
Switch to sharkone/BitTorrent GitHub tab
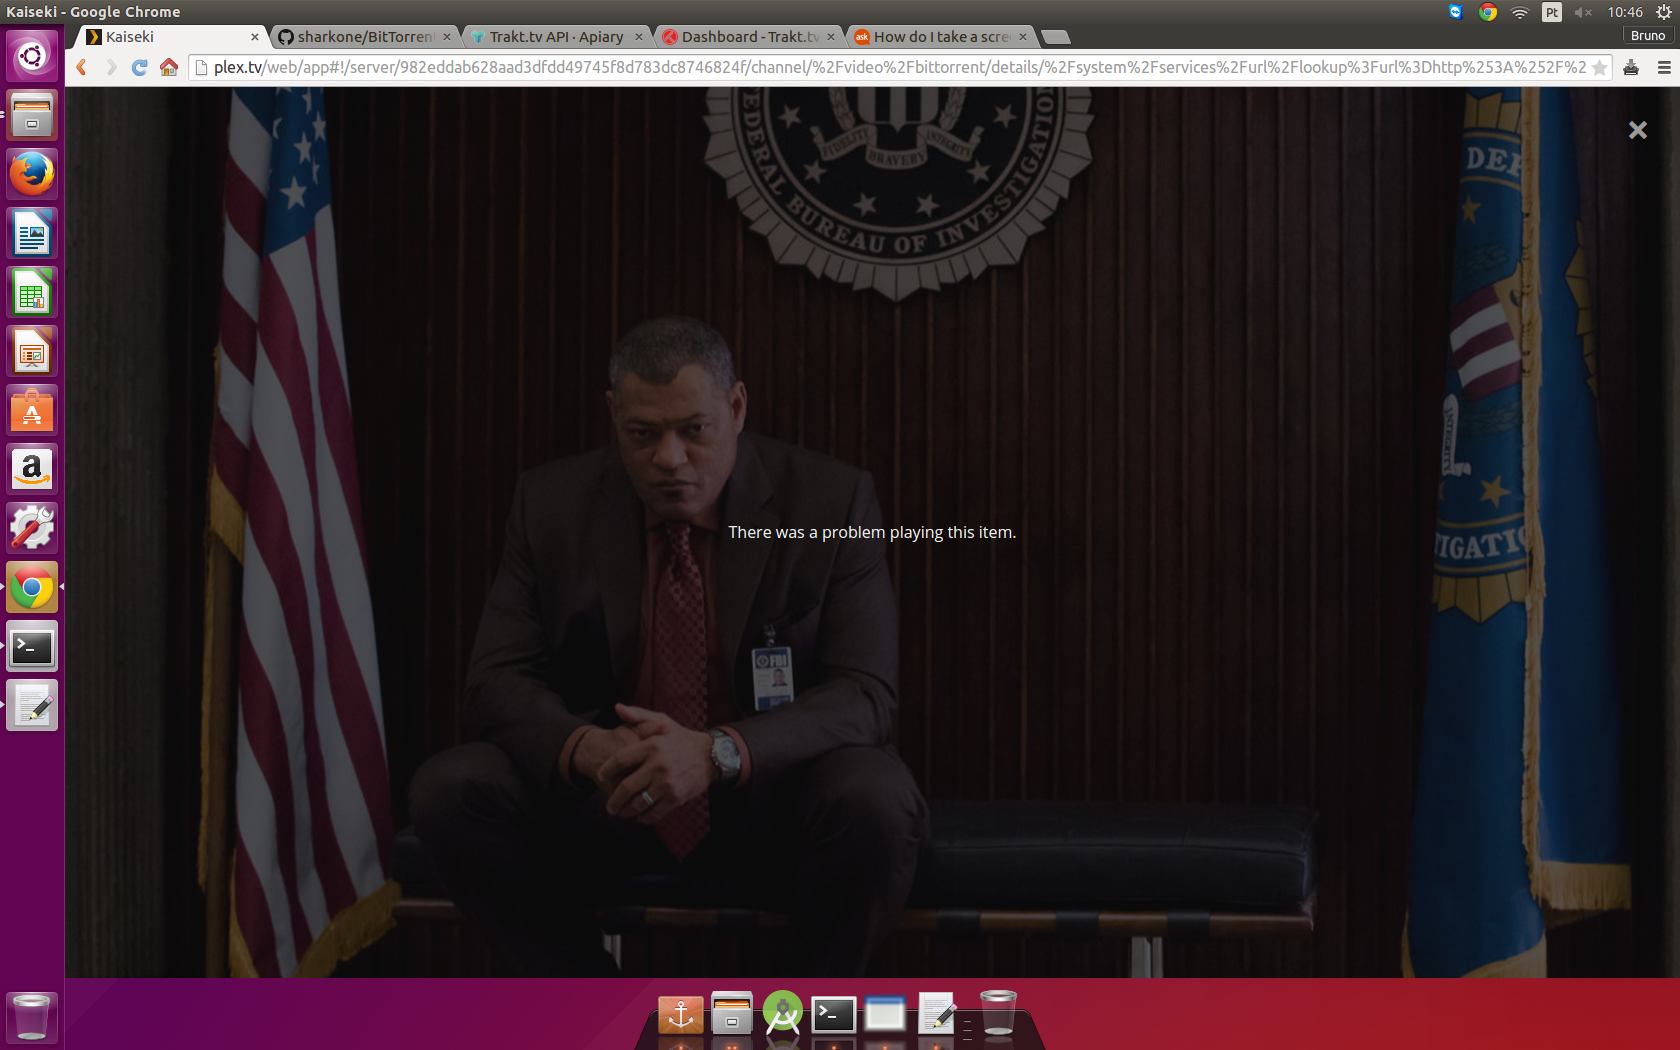[x=364, y=37]
